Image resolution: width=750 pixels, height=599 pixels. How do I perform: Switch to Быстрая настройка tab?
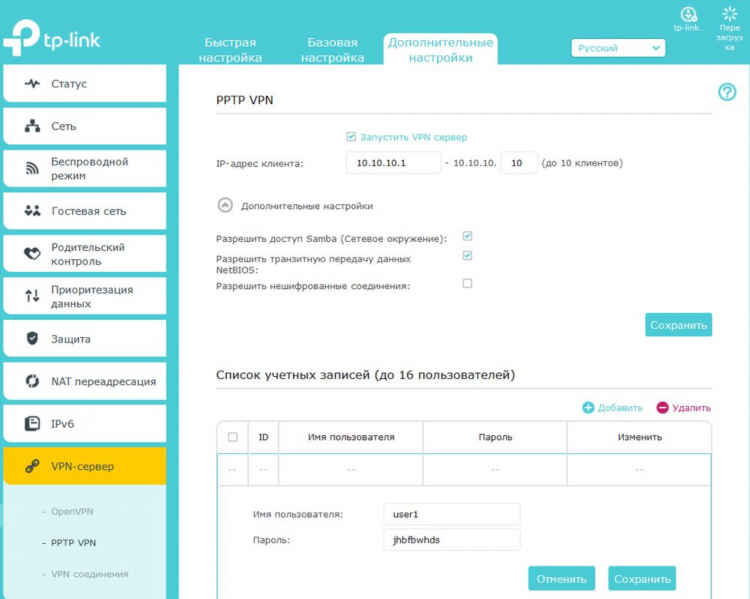230,50
